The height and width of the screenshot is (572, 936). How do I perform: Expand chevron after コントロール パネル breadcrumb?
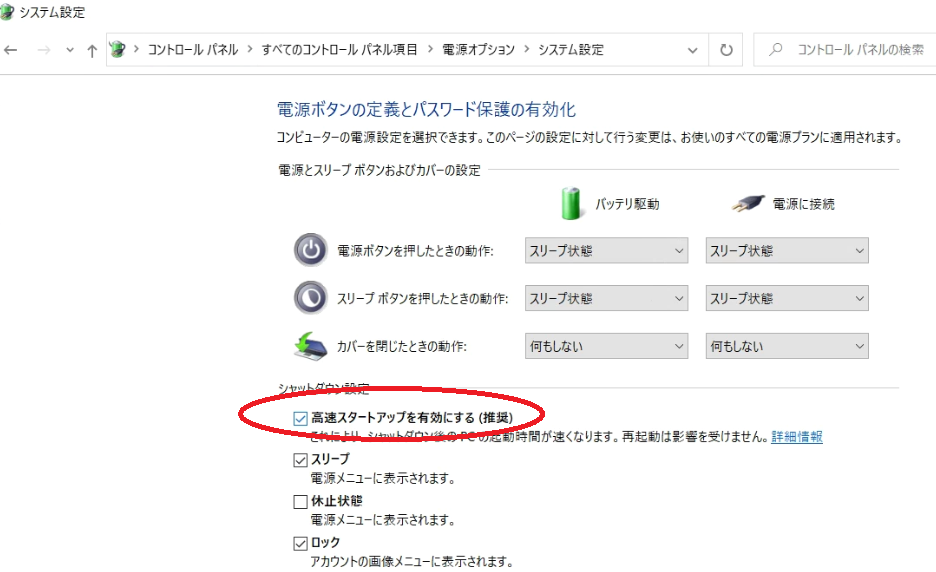click(x=250, y=50)
